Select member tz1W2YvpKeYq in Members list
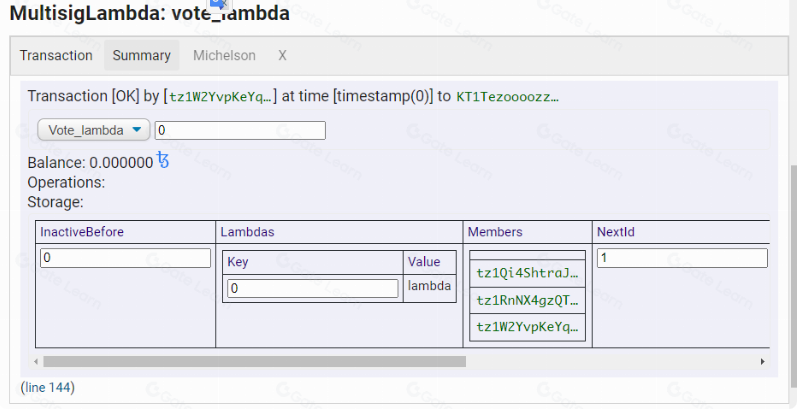 (x=528, y=327)
